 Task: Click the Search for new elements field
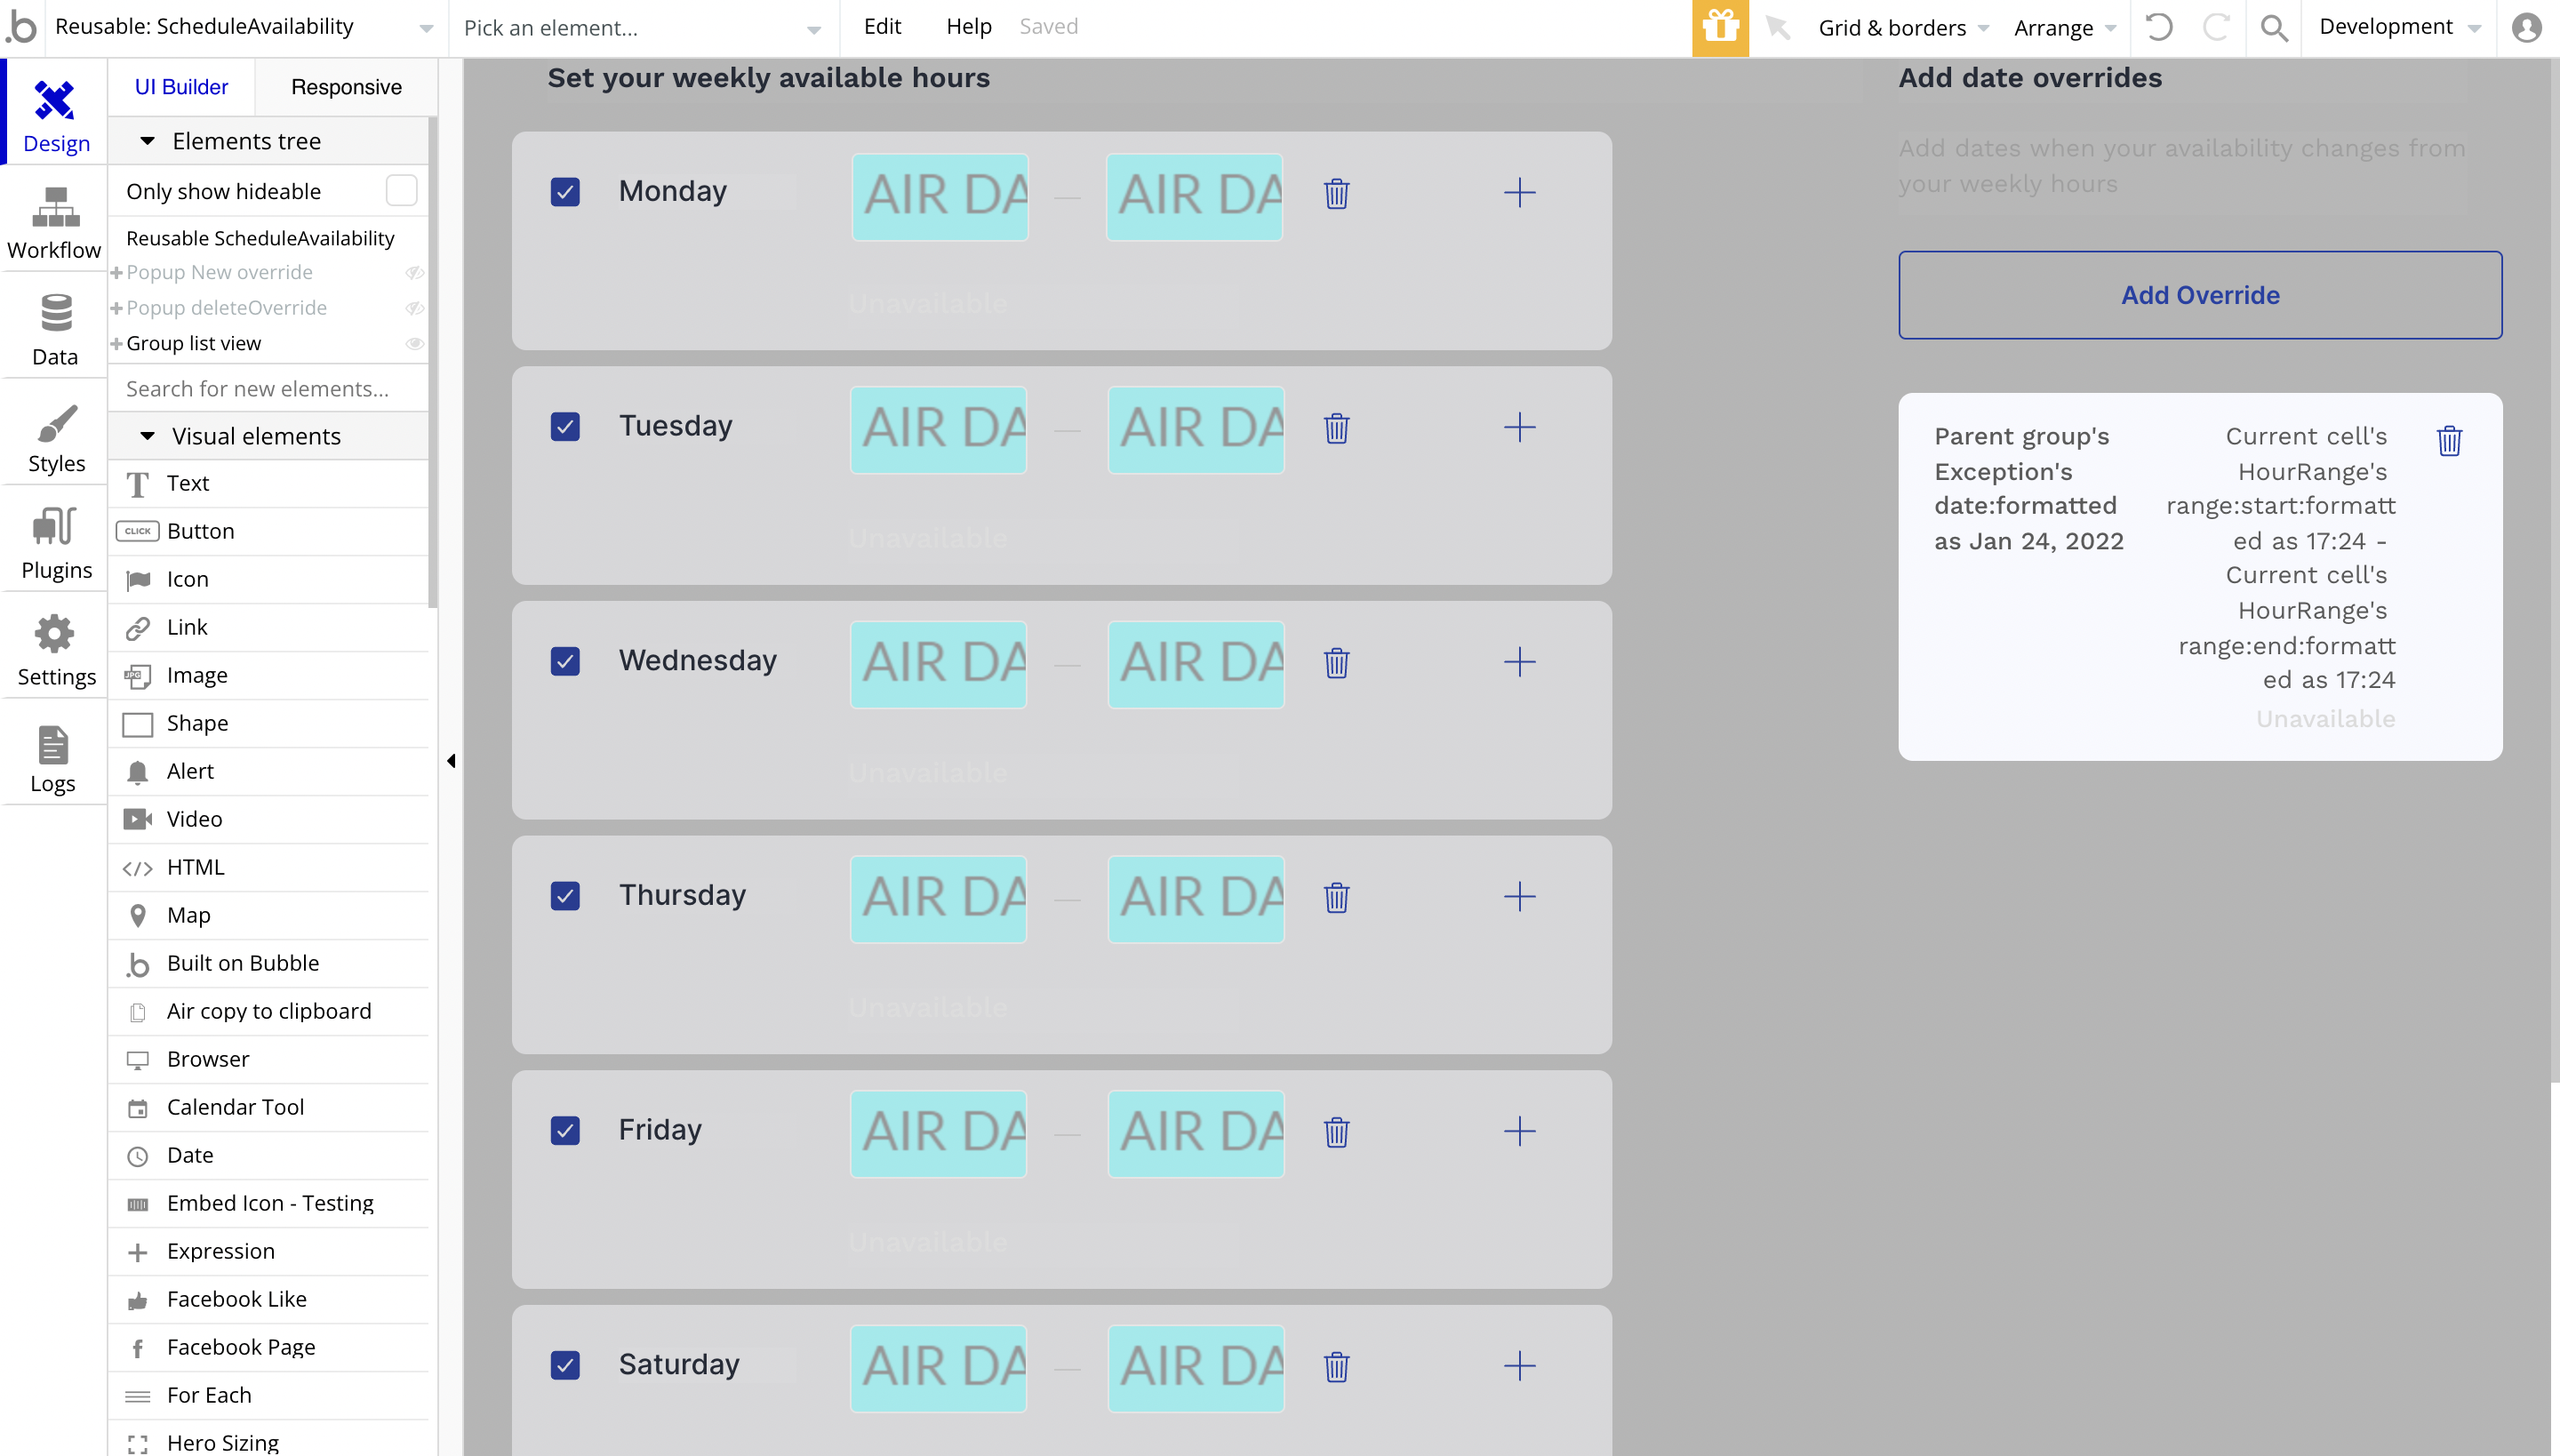point(268,389)
